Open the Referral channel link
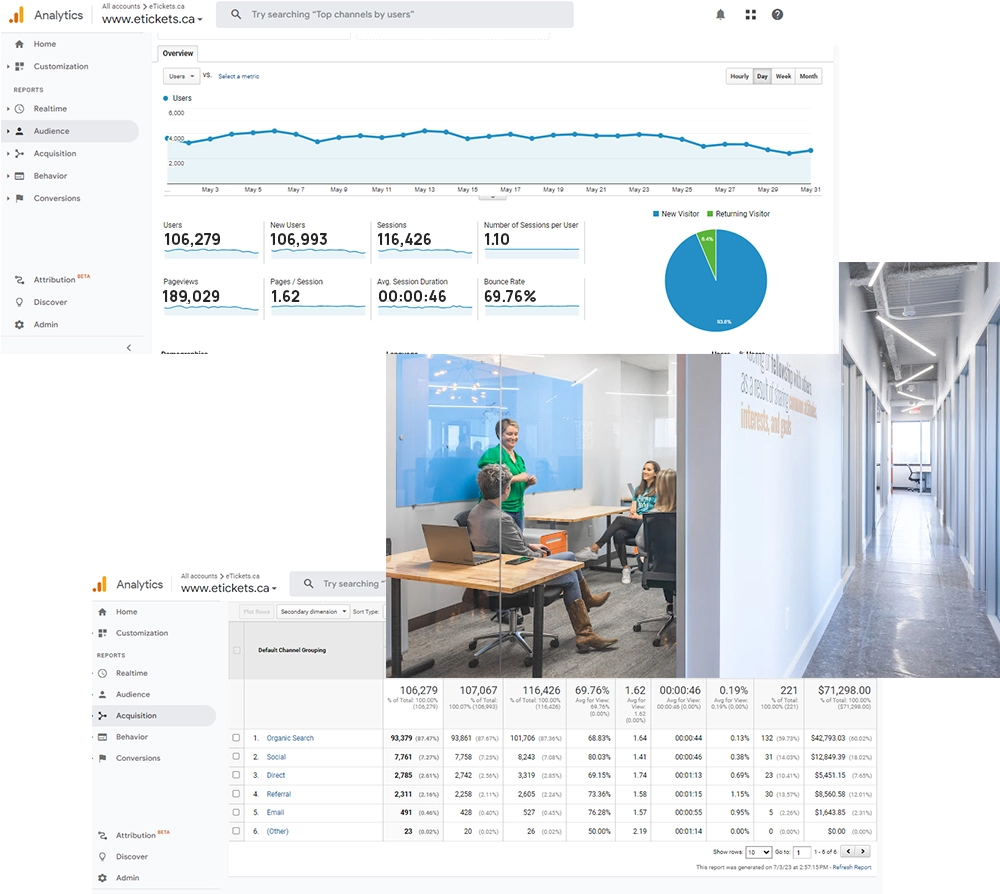 (x=279, y=794)
